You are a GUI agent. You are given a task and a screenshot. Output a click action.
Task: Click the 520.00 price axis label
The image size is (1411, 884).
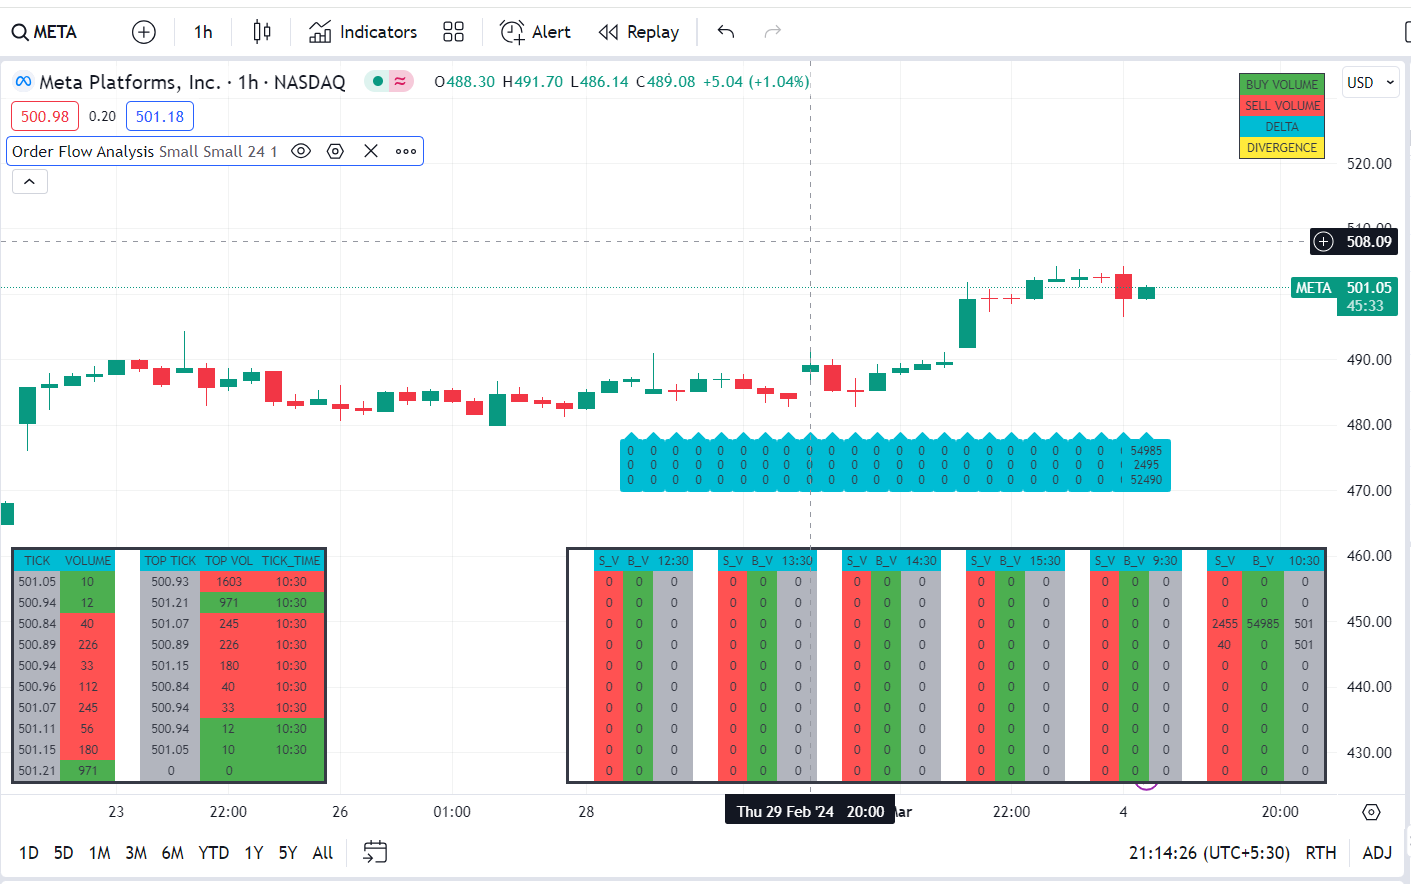tap(1369, 163)
